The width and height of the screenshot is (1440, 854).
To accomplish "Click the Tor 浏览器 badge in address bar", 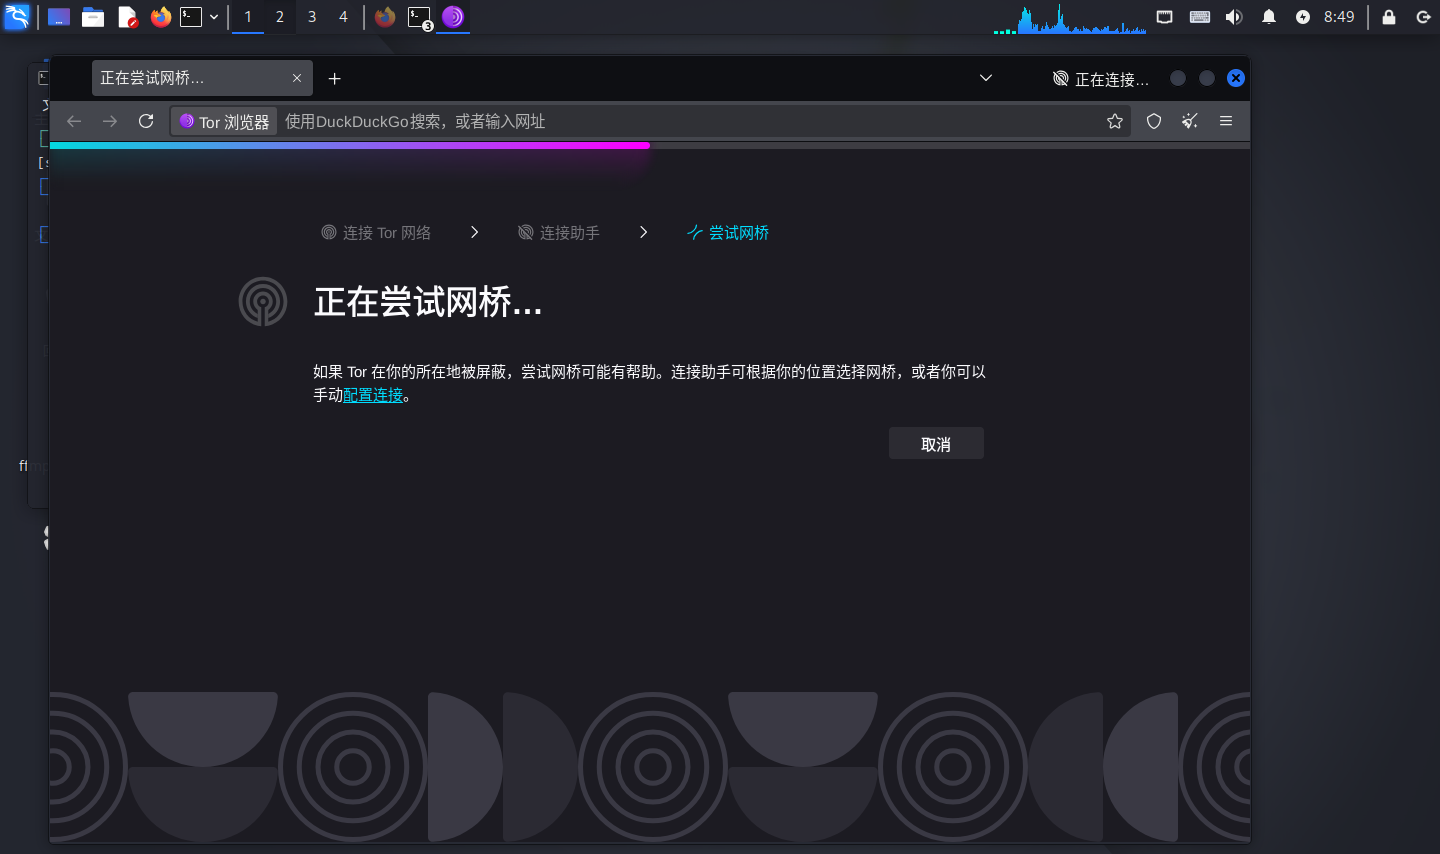I will 223,121.
